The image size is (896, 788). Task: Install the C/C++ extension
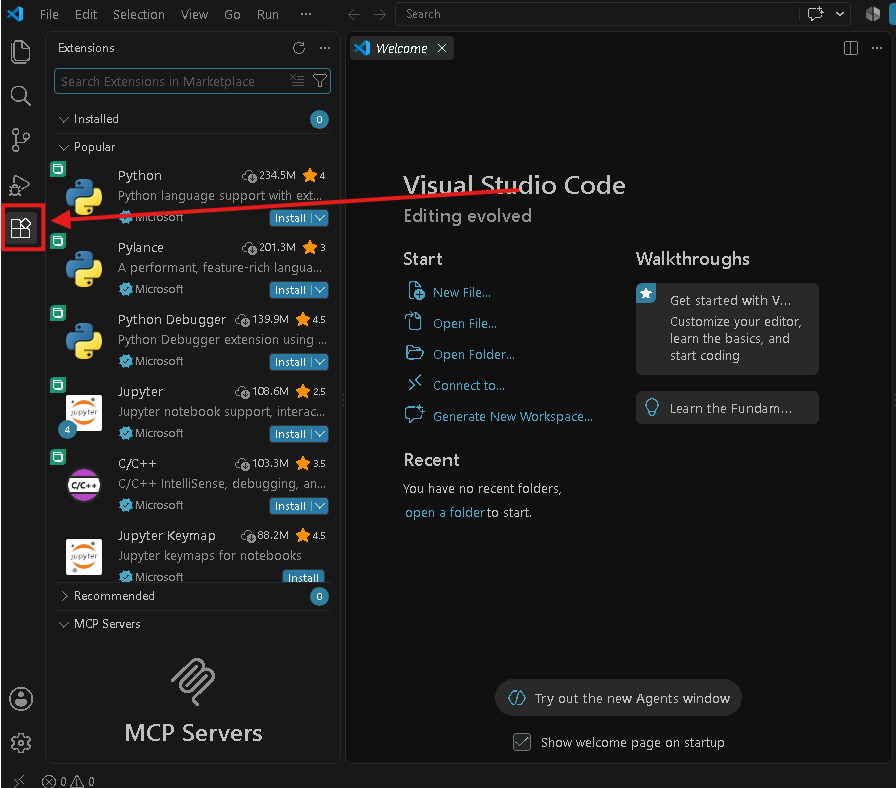tap(290, 506)
